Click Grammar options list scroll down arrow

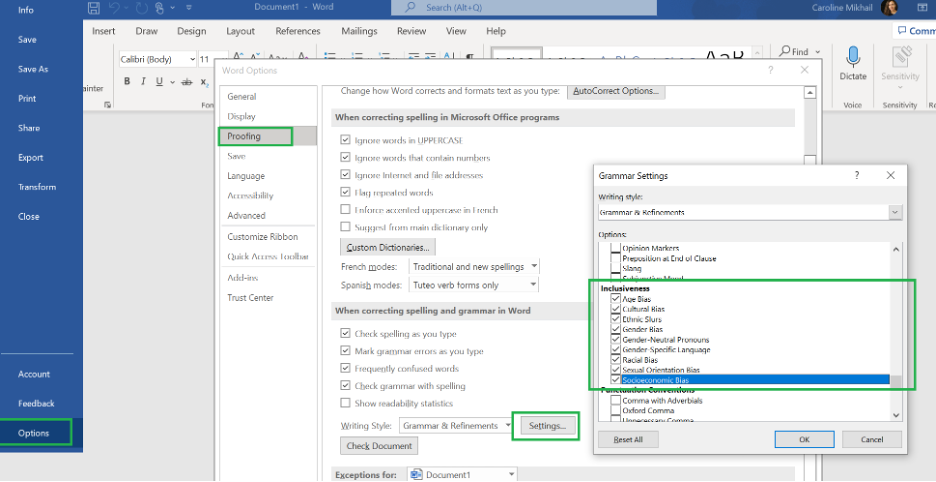pyautogui.click(x=895, y=415)
